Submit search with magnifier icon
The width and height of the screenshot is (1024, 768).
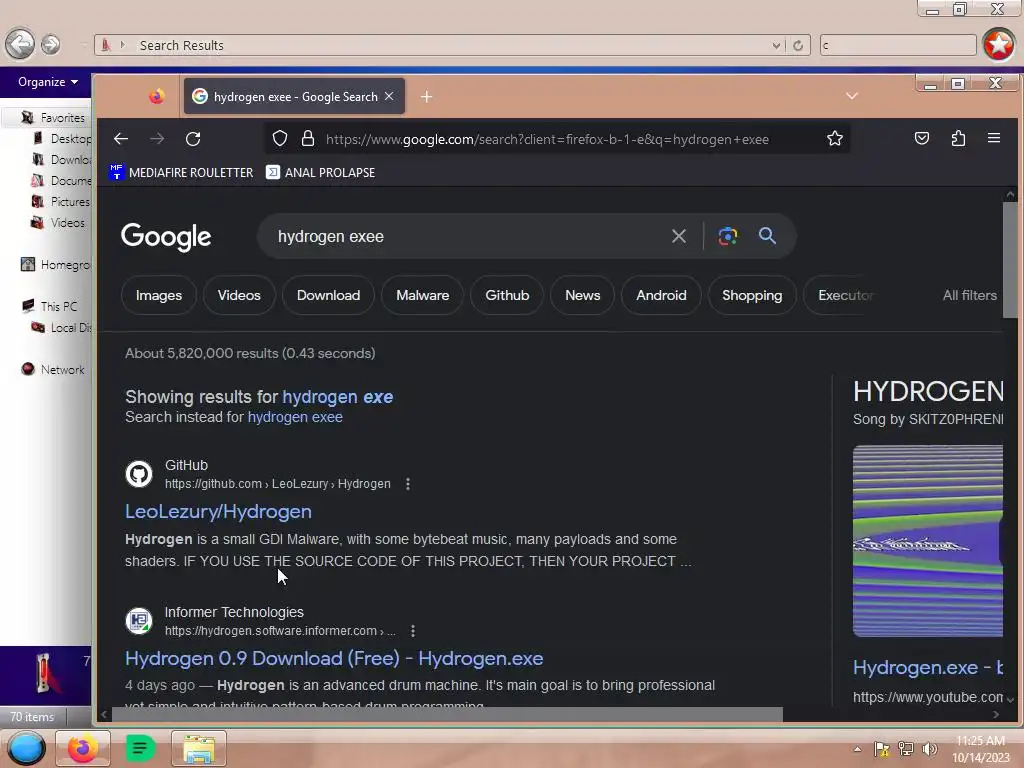(x=767, y=236)
